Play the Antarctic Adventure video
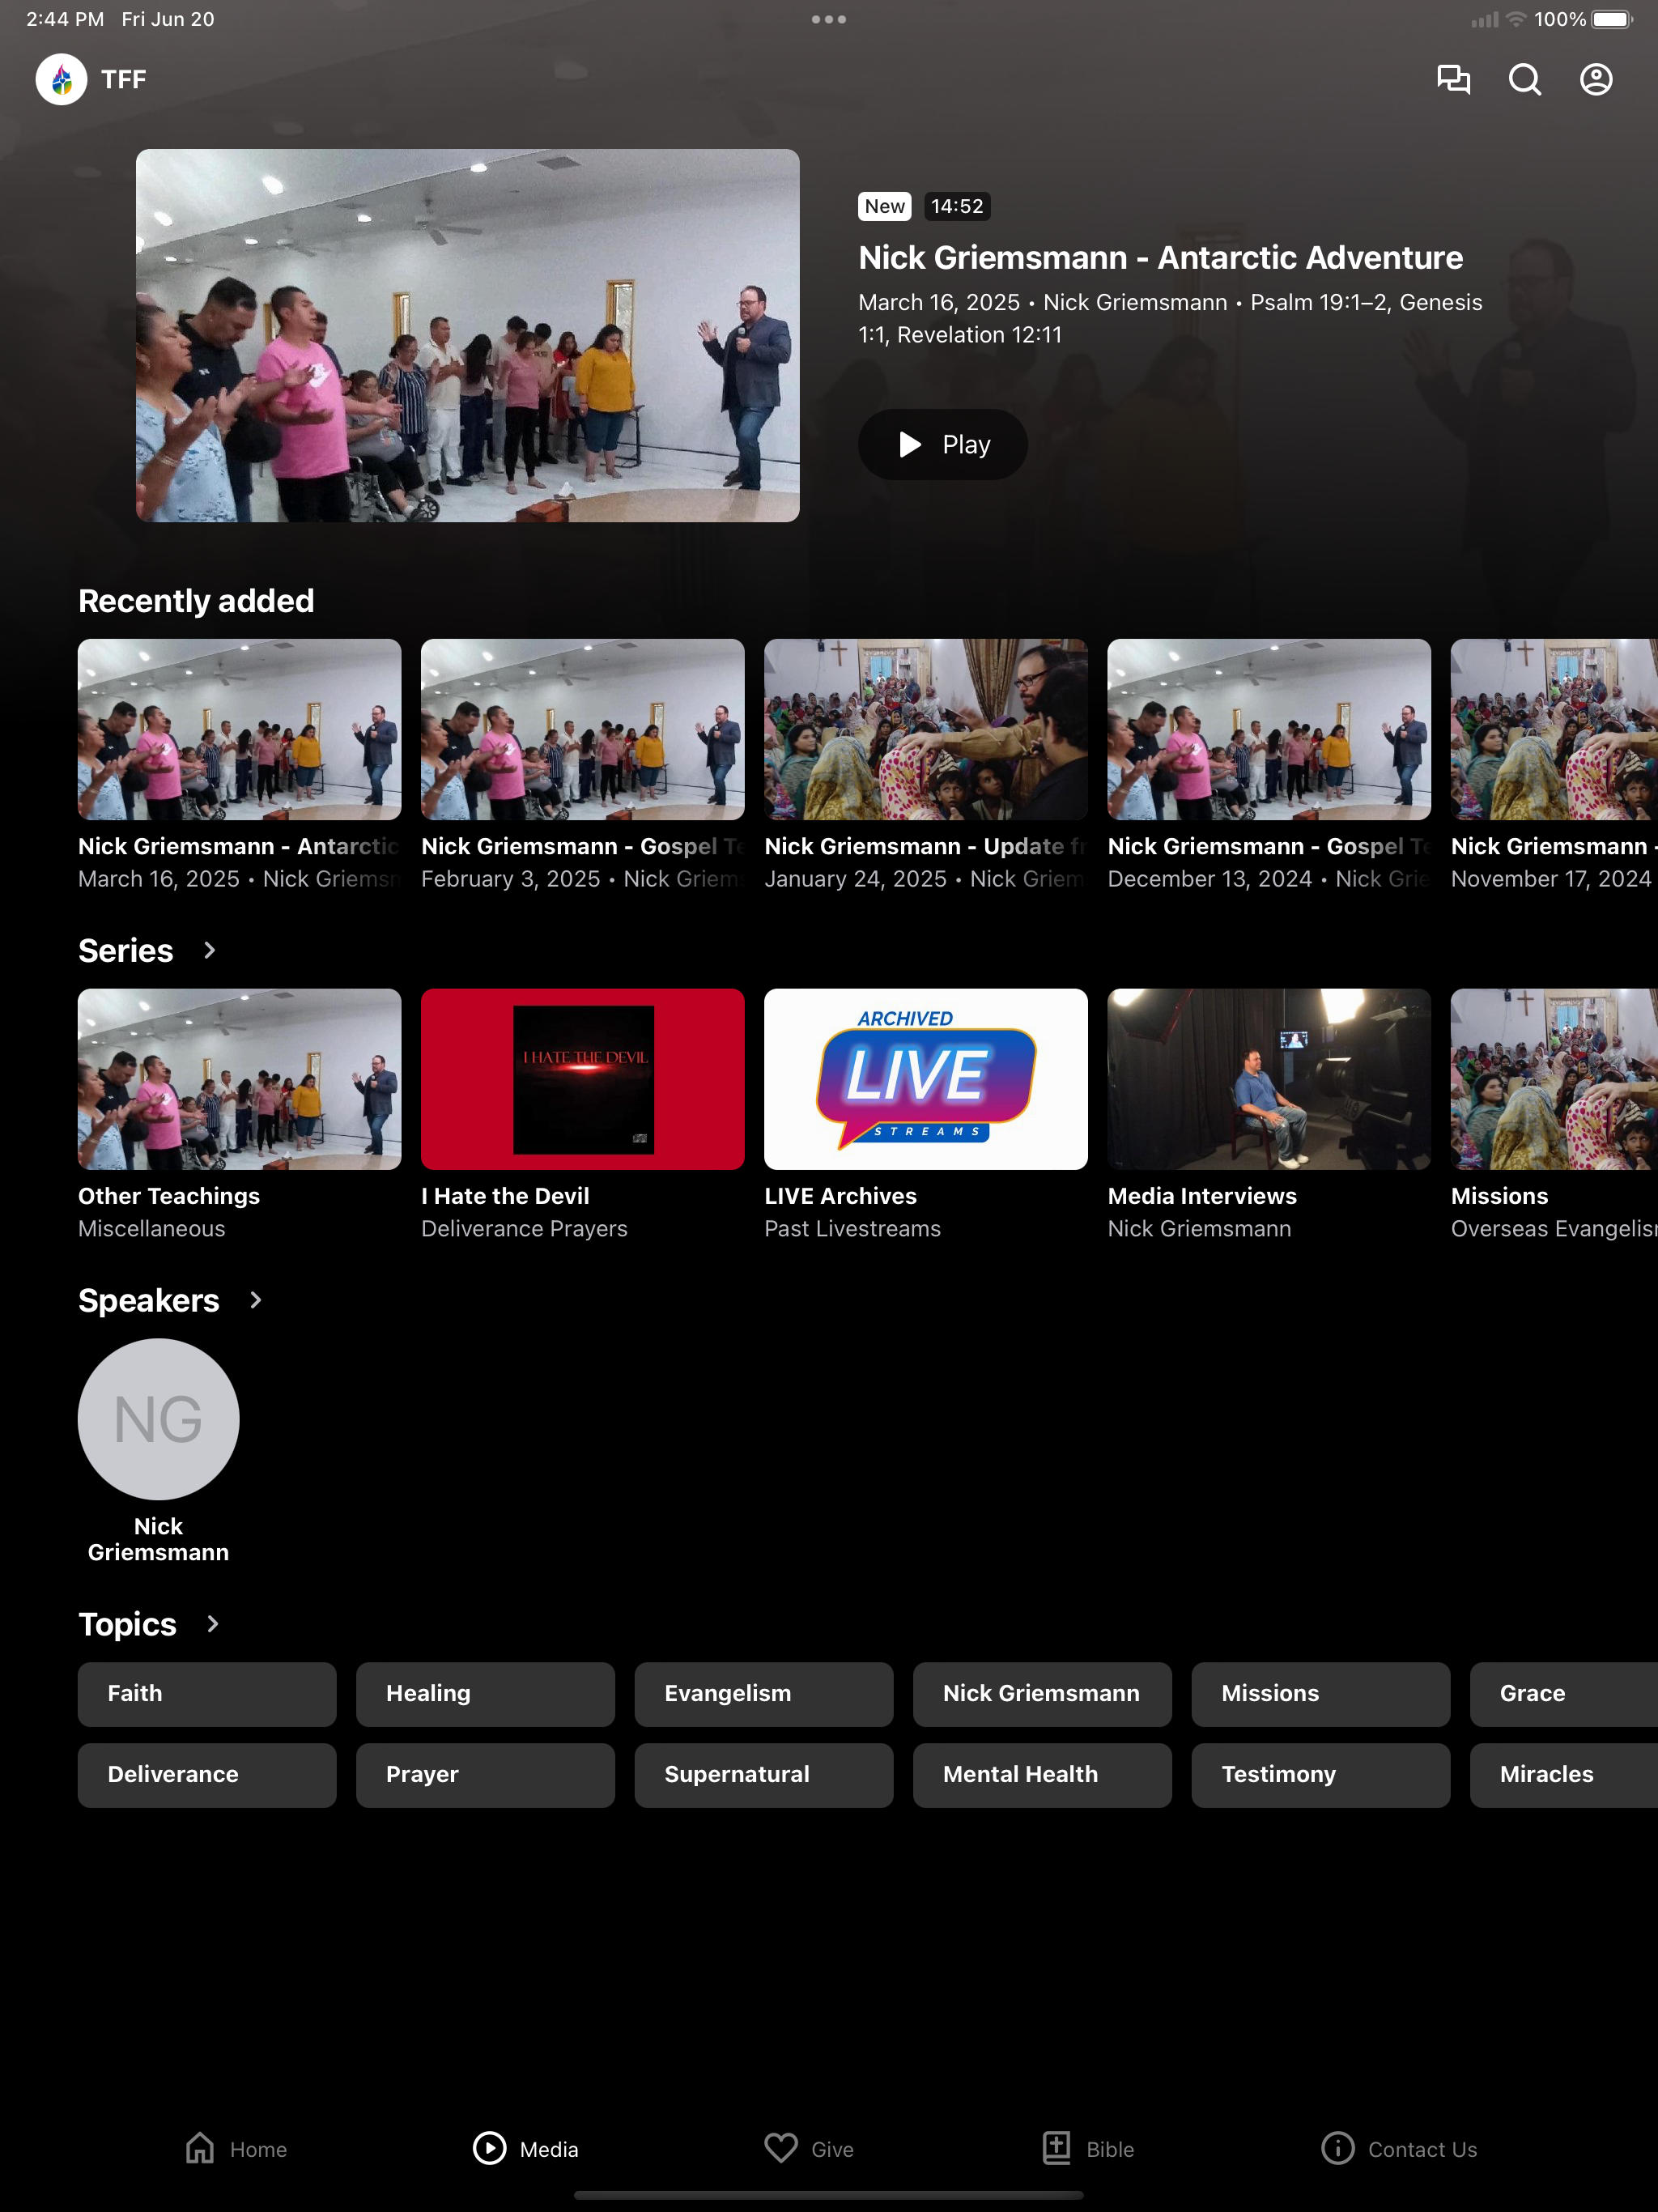This screenshot has height=2212, width=1658. coord(942,444)
